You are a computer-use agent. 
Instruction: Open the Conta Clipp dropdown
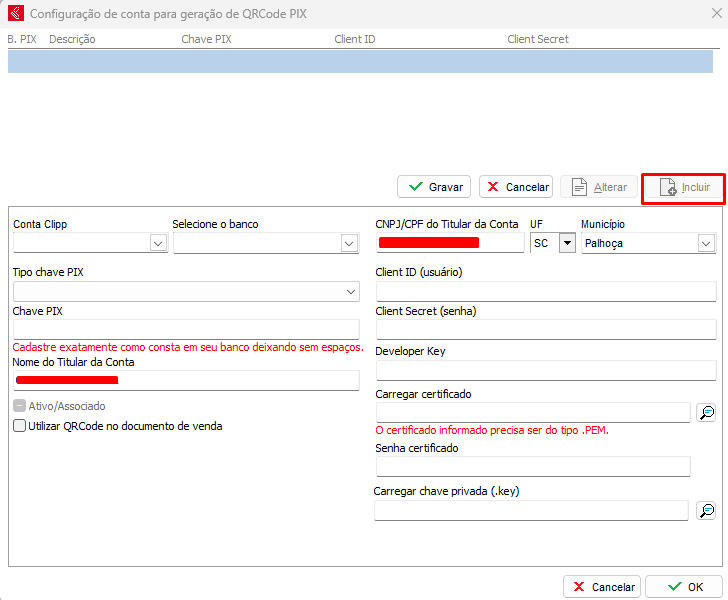pyautogui.click(x=157, y=243)
